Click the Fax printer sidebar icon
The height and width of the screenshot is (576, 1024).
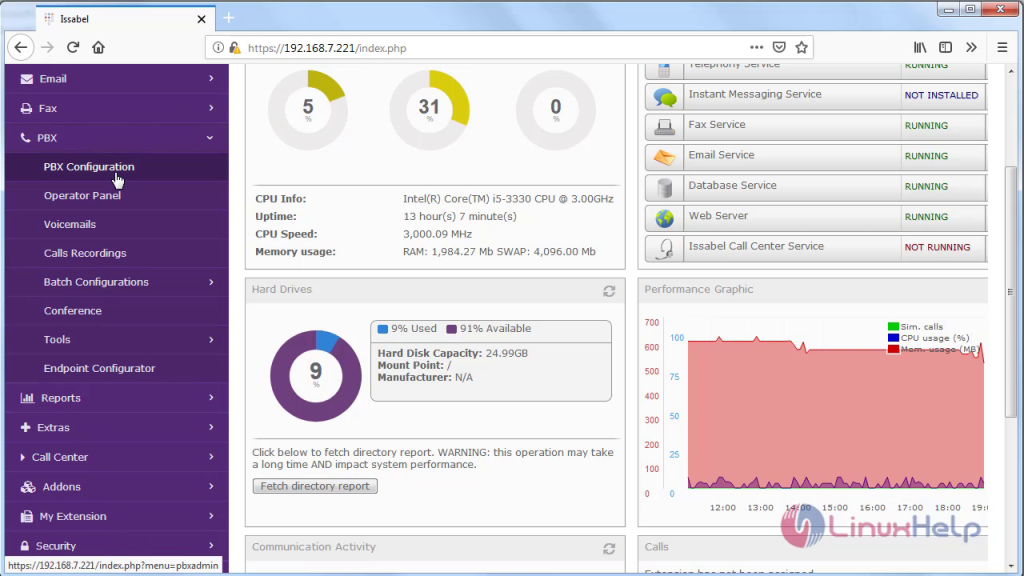tap(26, 108)
